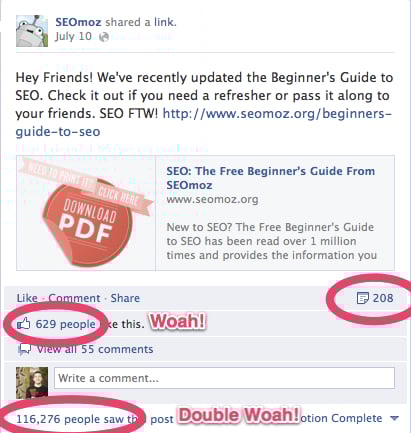Open the seomoz.org beginners-guide-to-seo URL
Screen dimensions: 411x433
pyautogui.click(x=203, y=123)
